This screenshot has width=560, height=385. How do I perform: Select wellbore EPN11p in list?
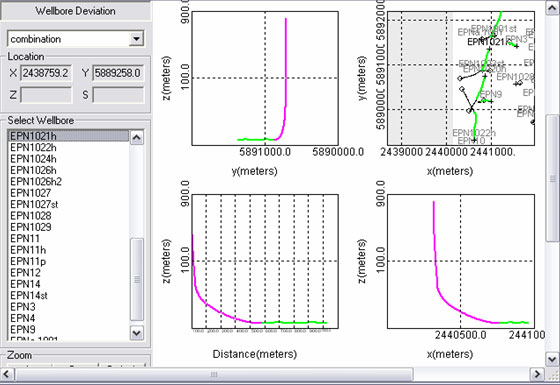pyautogui.click(x=68, y=261)
